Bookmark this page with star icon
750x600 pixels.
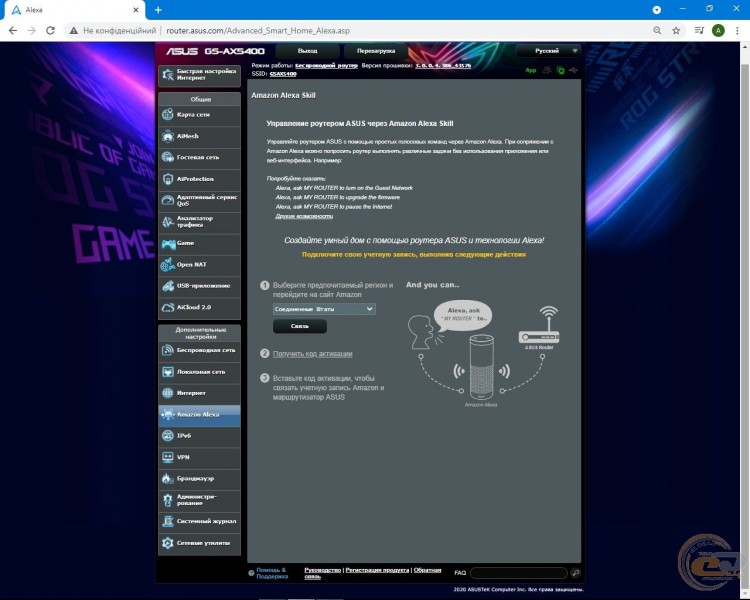click(x=676, y=31)
